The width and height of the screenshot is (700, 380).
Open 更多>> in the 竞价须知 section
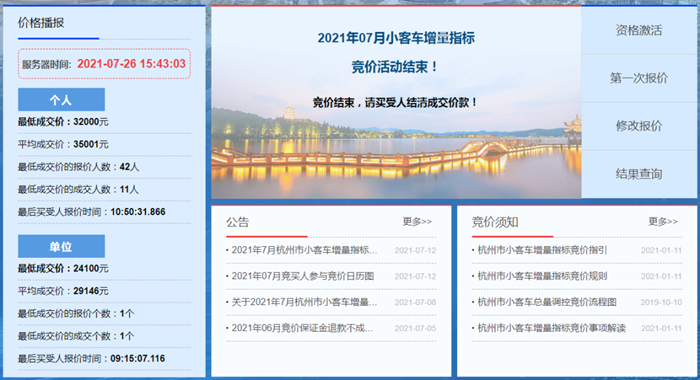[662, 221]
